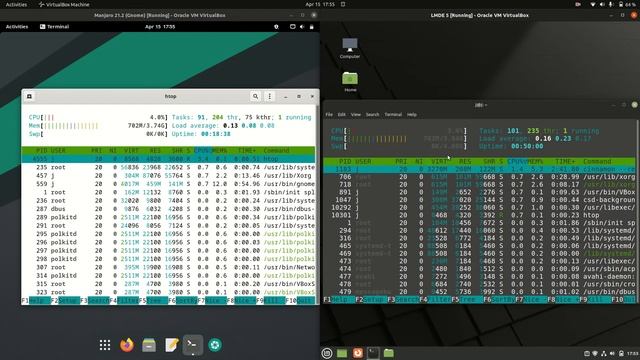This screenshot has height=360, width=640.
Task: Open the green round app in Manjaro dock
Action: (215, 345)
